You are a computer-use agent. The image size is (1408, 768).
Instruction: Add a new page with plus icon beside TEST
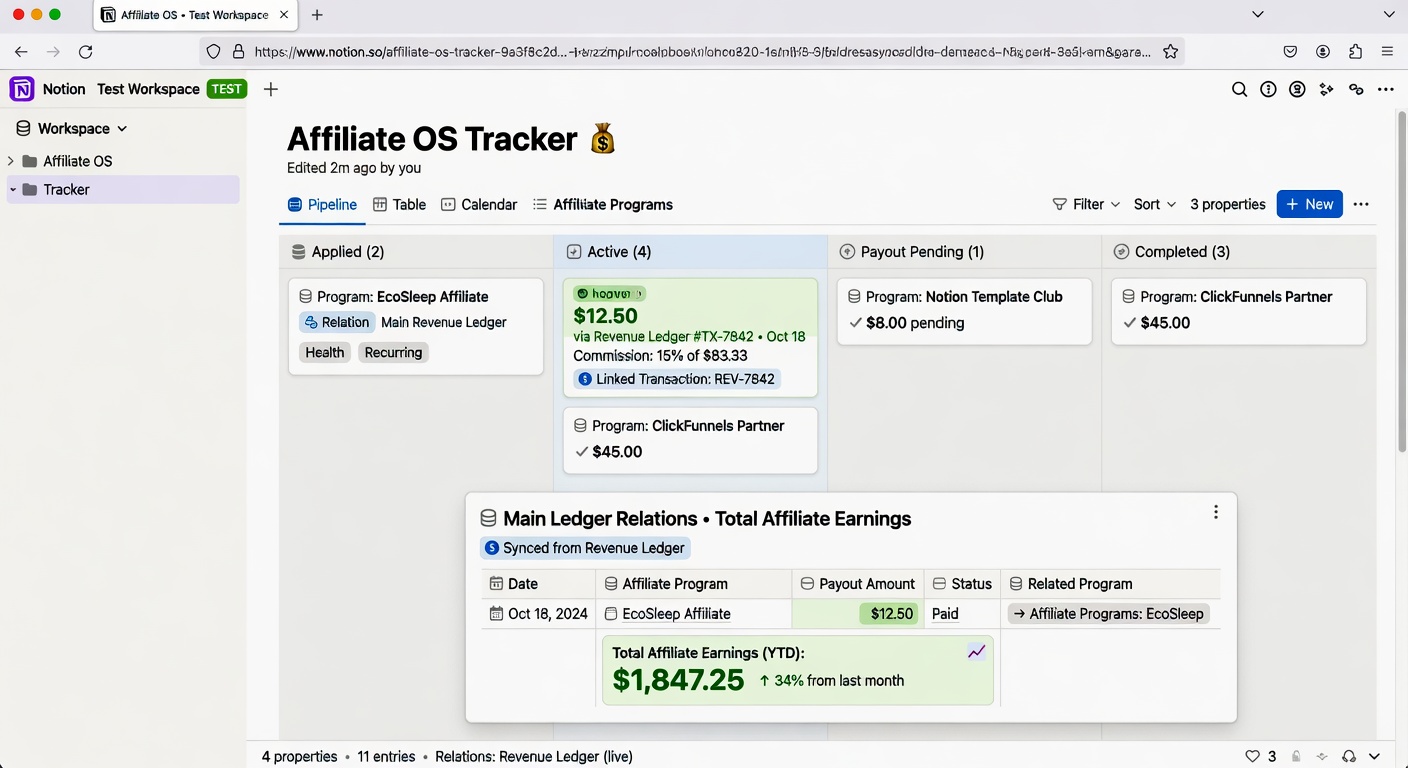pos(270,89)
